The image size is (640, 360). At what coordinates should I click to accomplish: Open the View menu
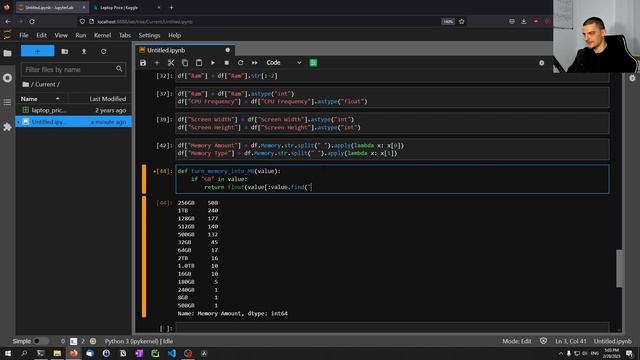tap(61, 36)
